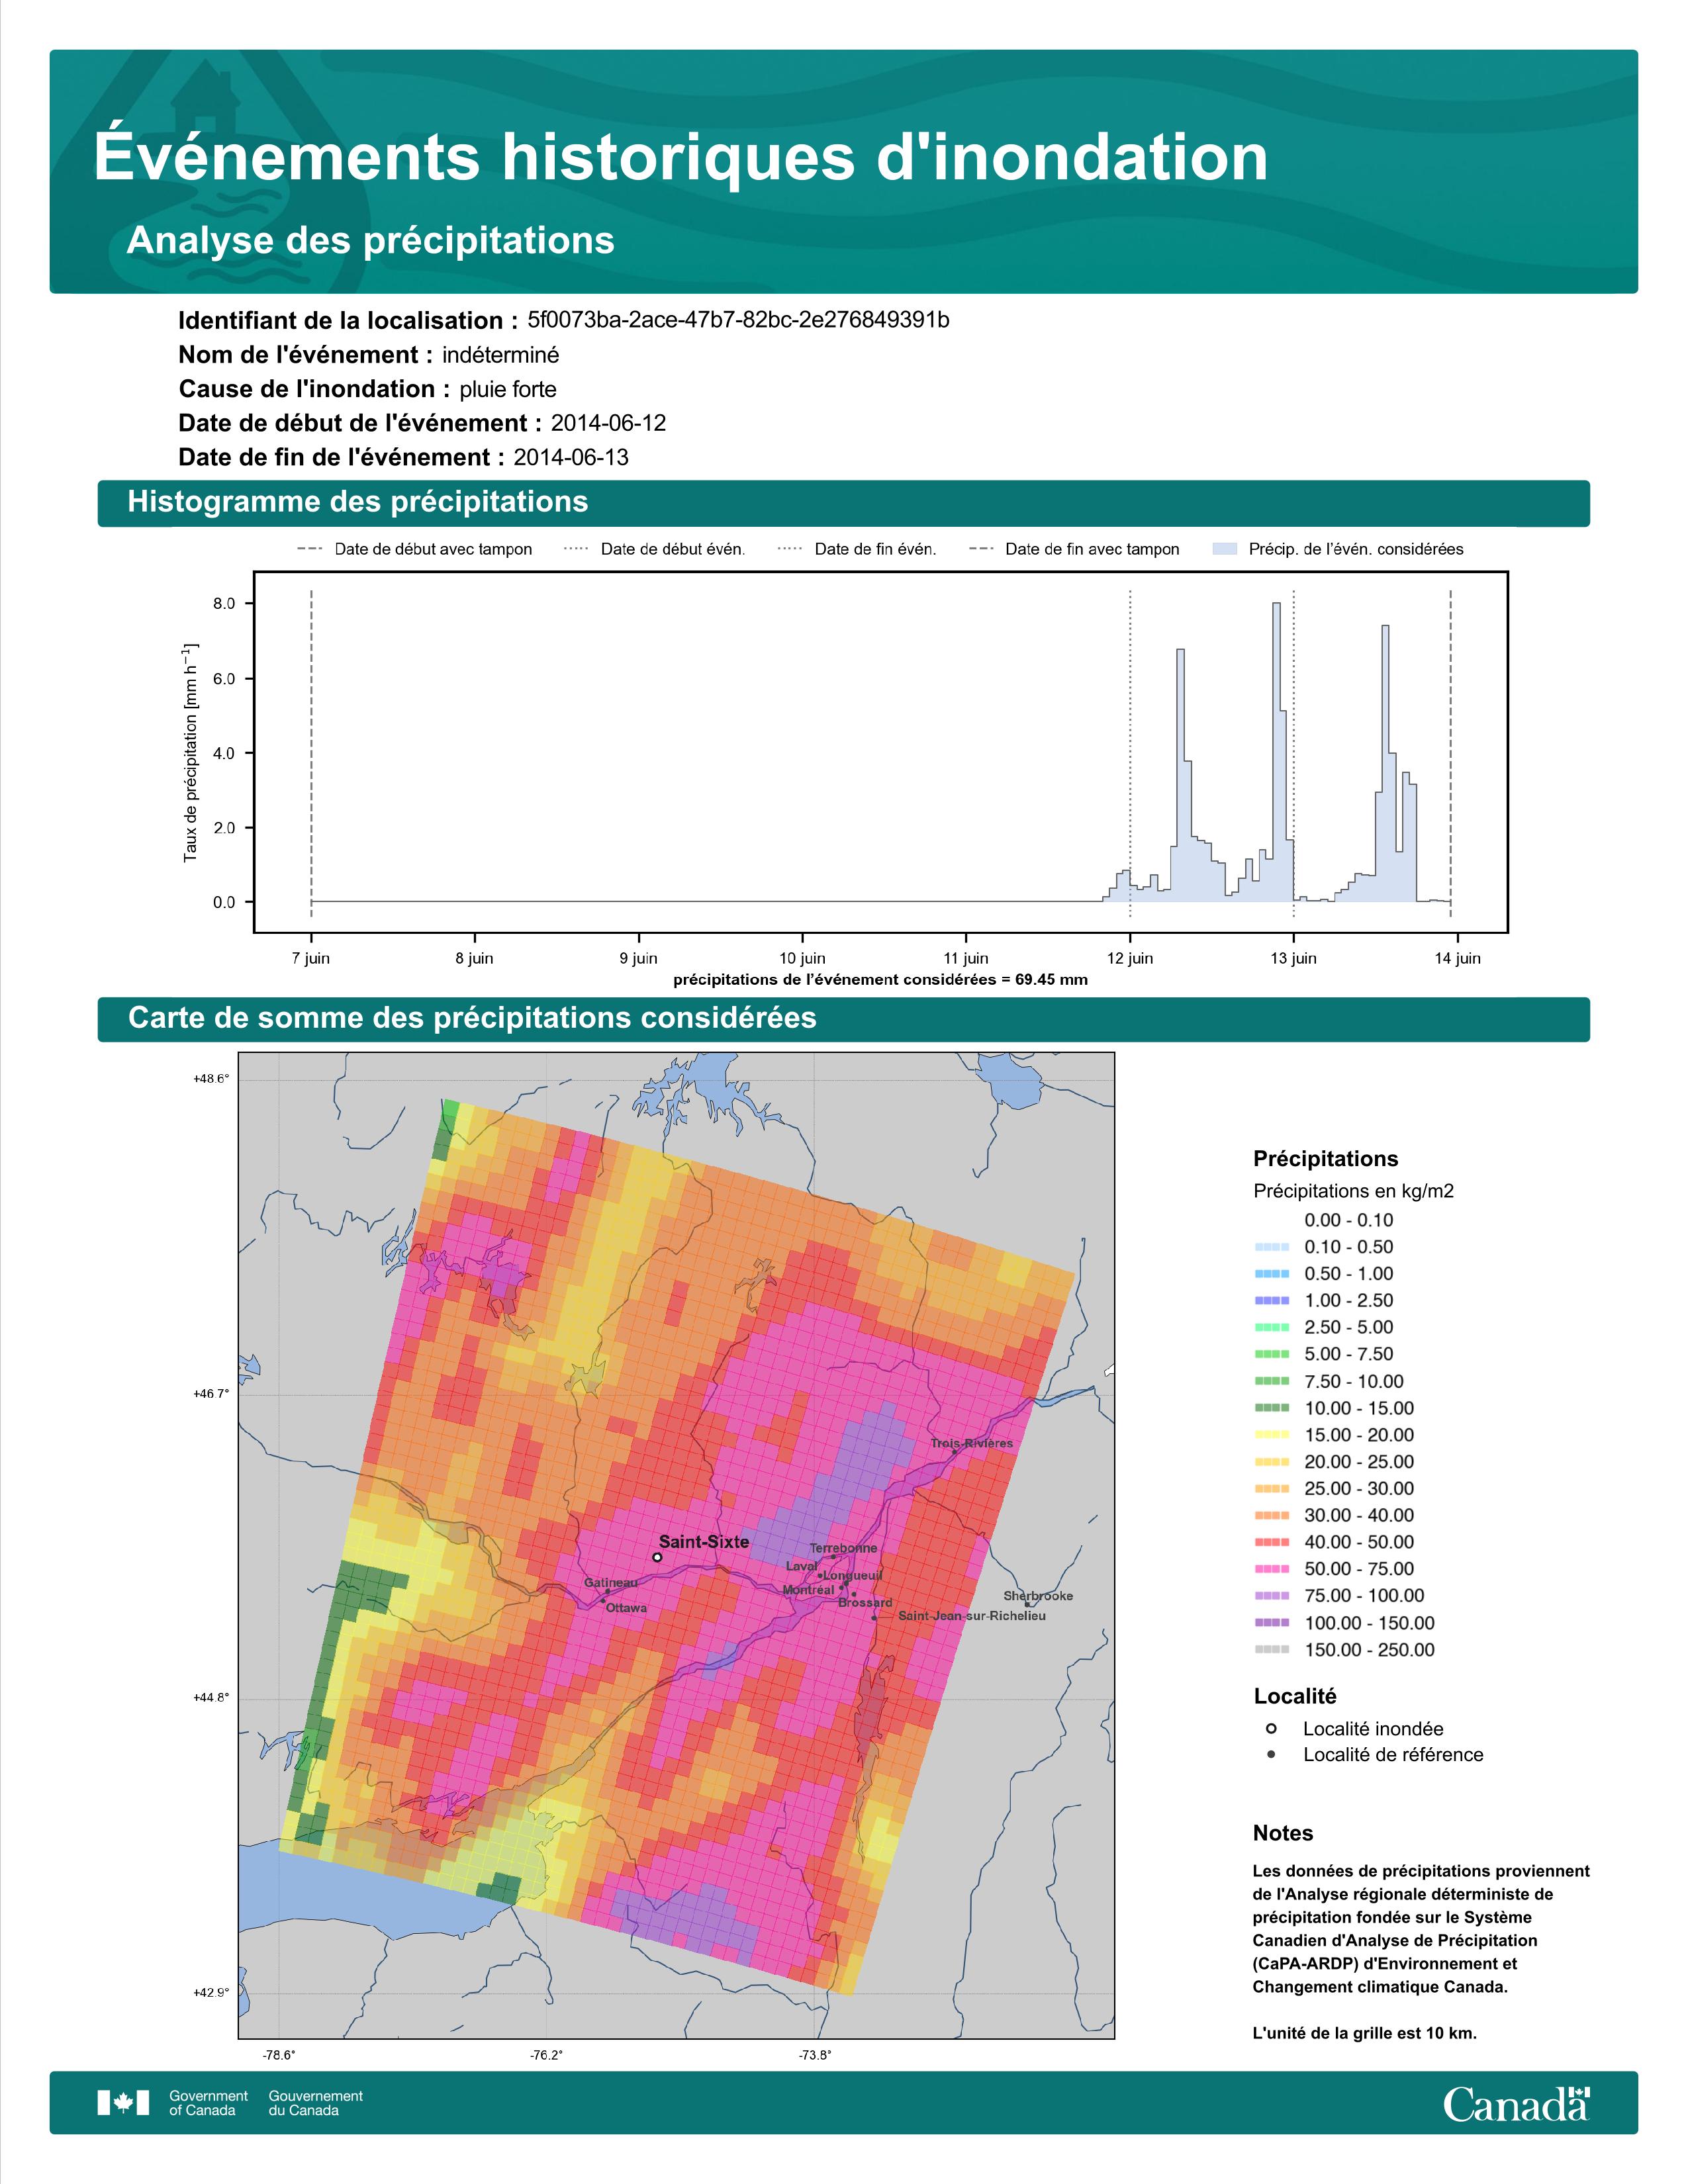
Task: Select the 40.00 - 50.00 legend swatch
Action: pyautogui.click(x=1271, y=1543)
